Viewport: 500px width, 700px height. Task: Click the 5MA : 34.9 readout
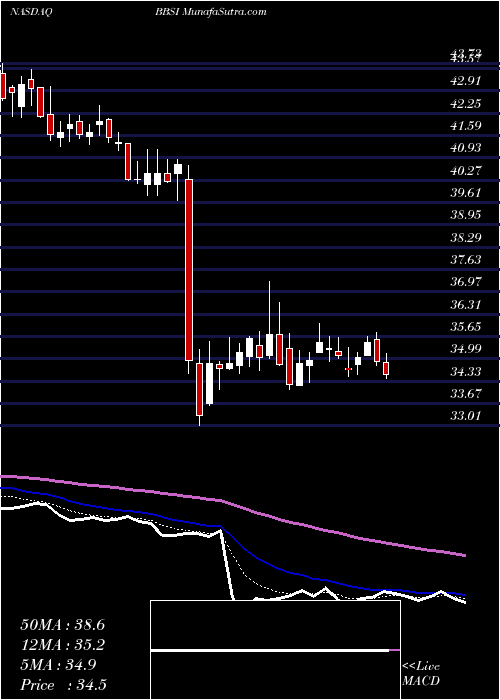coord(58,665)
